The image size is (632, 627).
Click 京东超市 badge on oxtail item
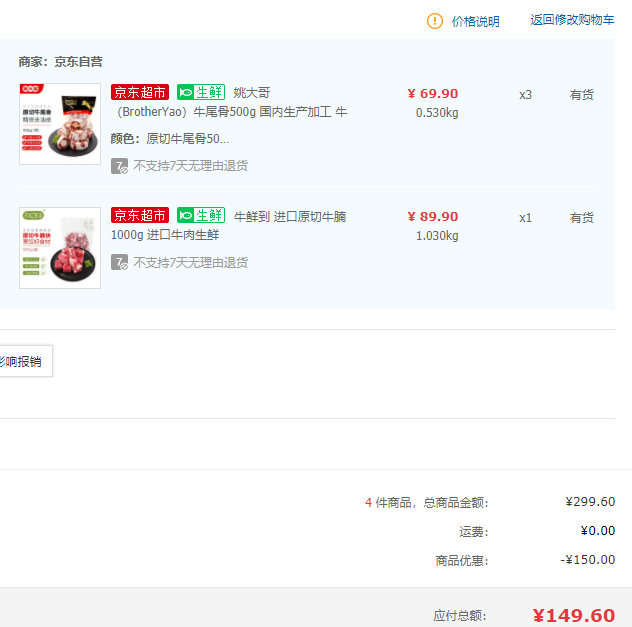140,92
